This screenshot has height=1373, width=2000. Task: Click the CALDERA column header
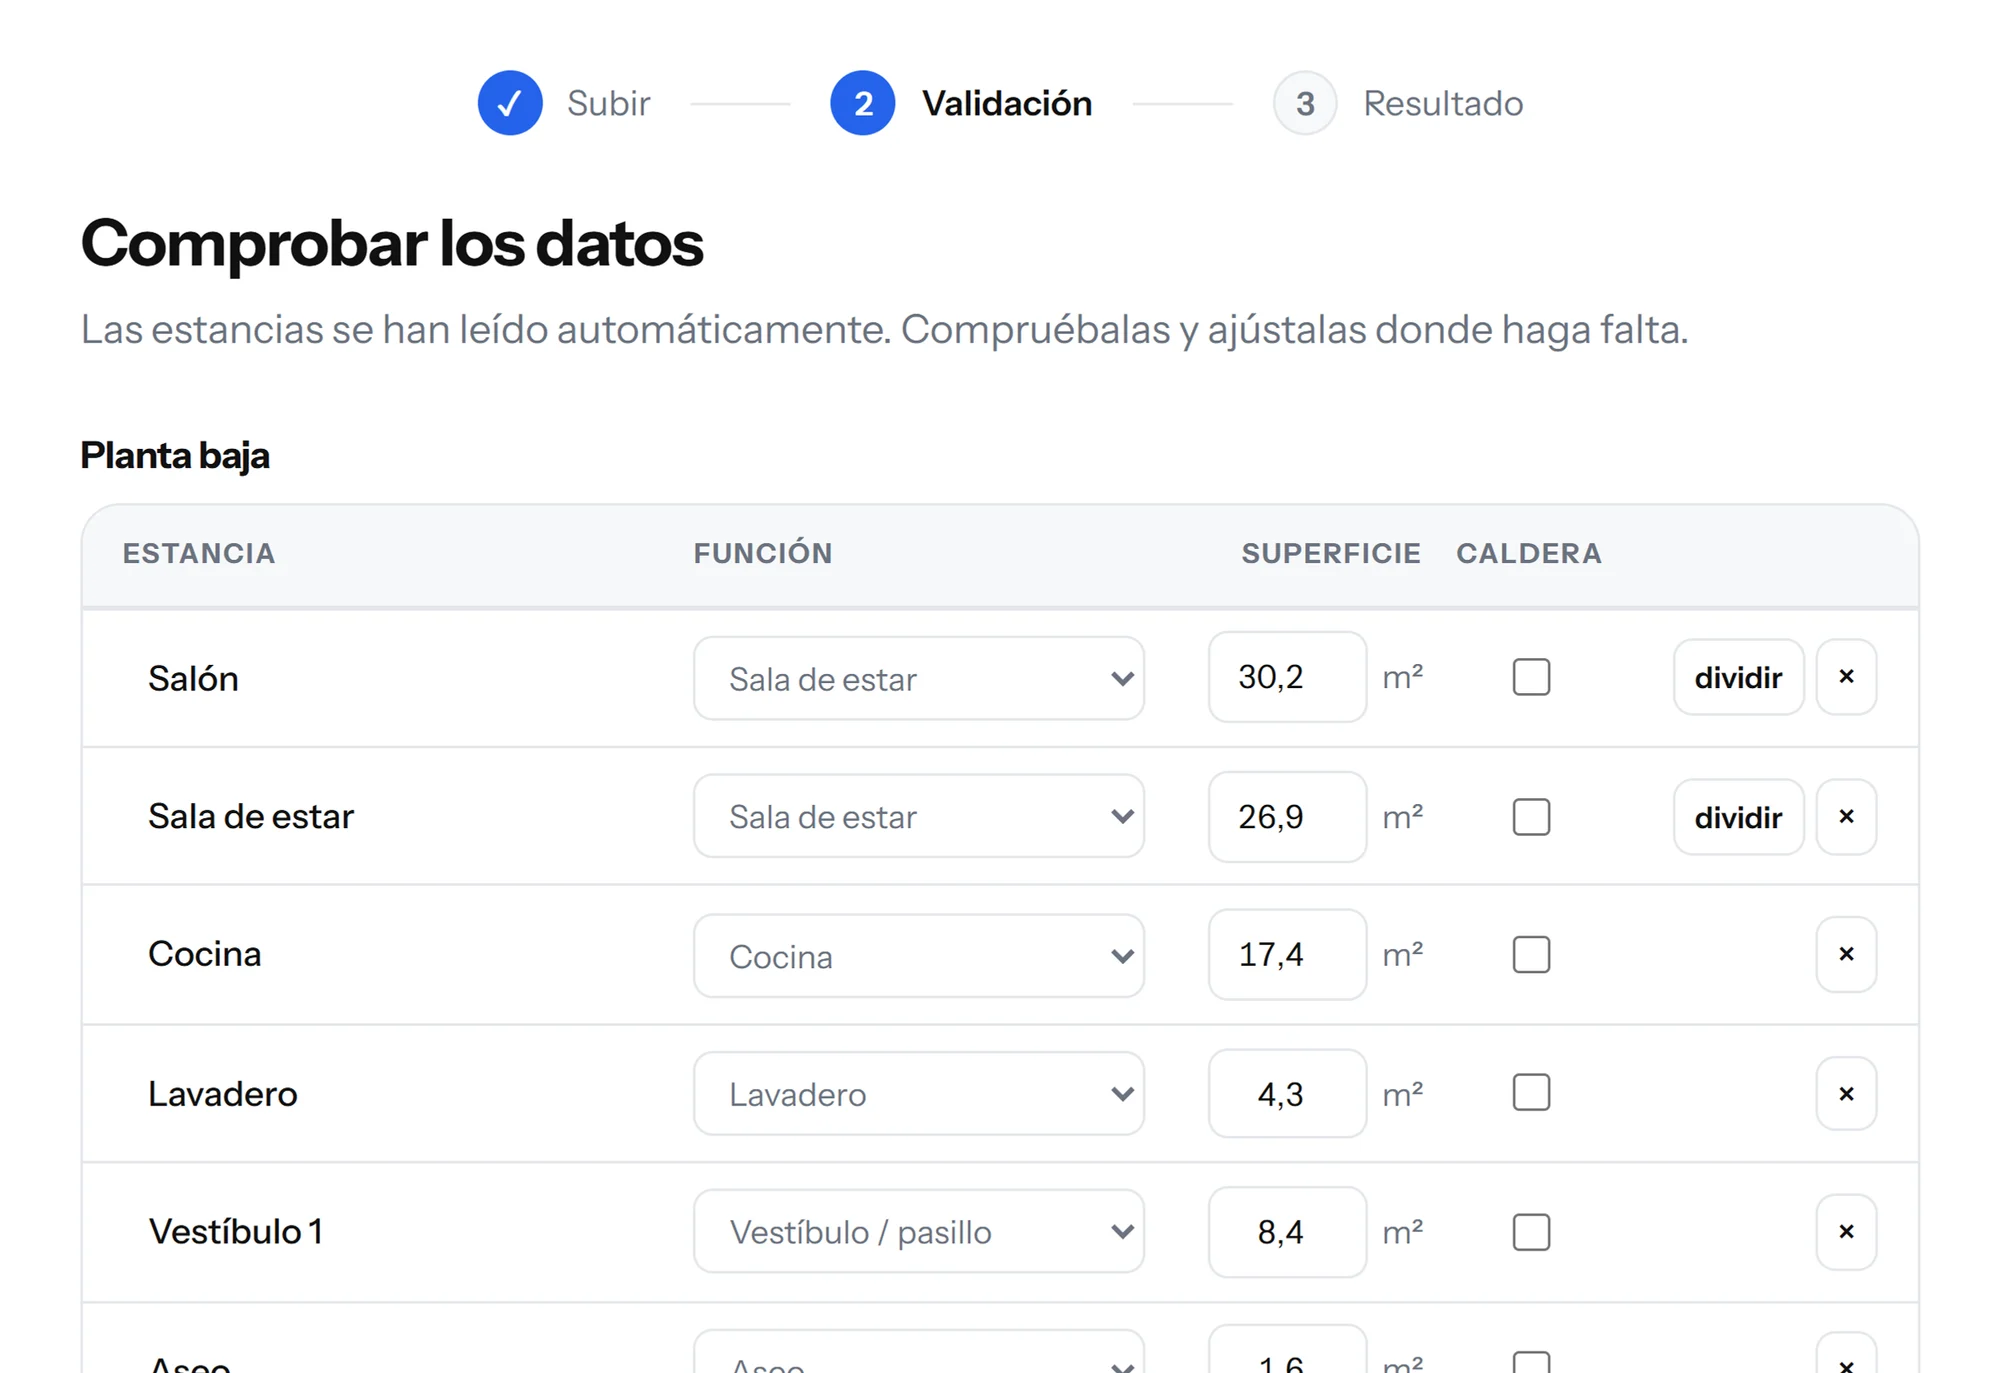tap(1529, 553)
